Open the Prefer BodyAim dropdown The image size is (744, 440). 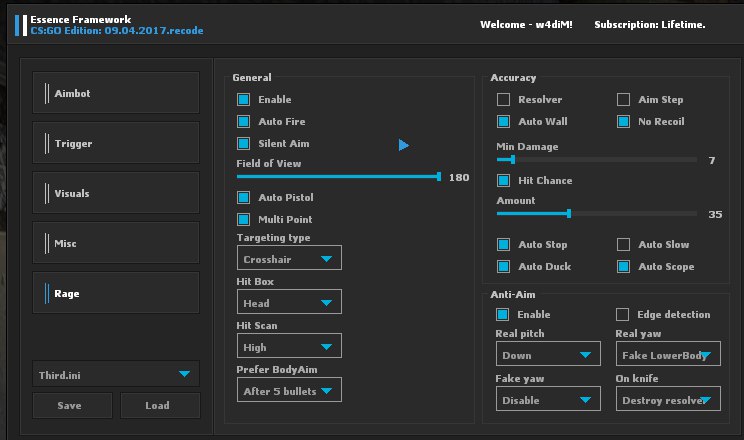pos(289,391)
